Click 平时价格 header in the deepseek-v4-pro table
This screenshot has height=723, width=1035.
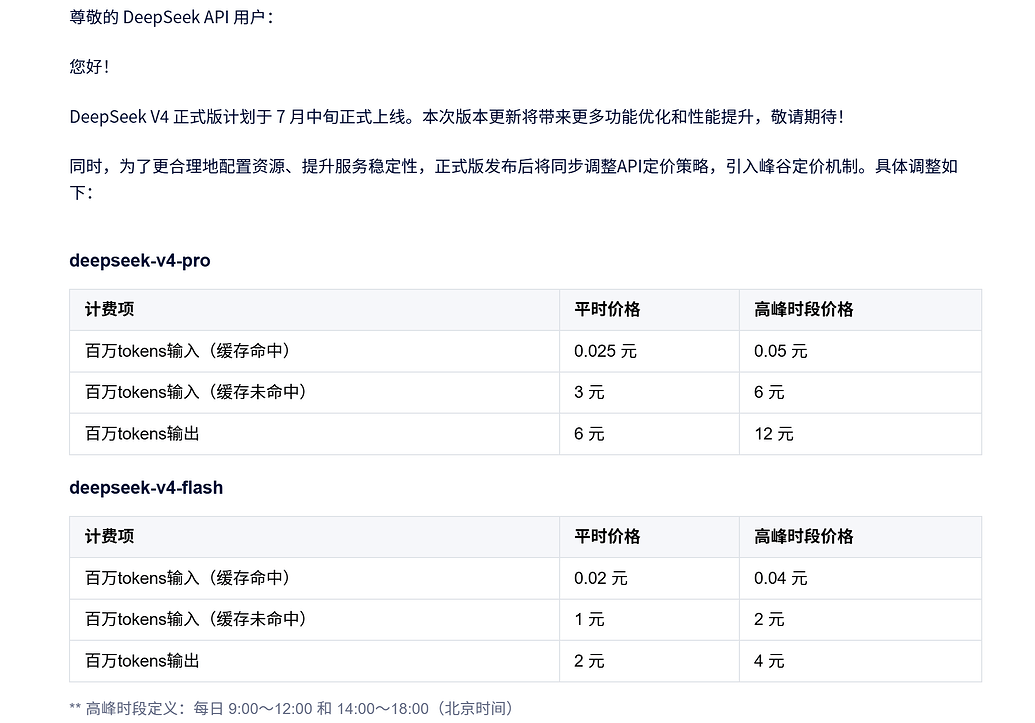[607, 309]
